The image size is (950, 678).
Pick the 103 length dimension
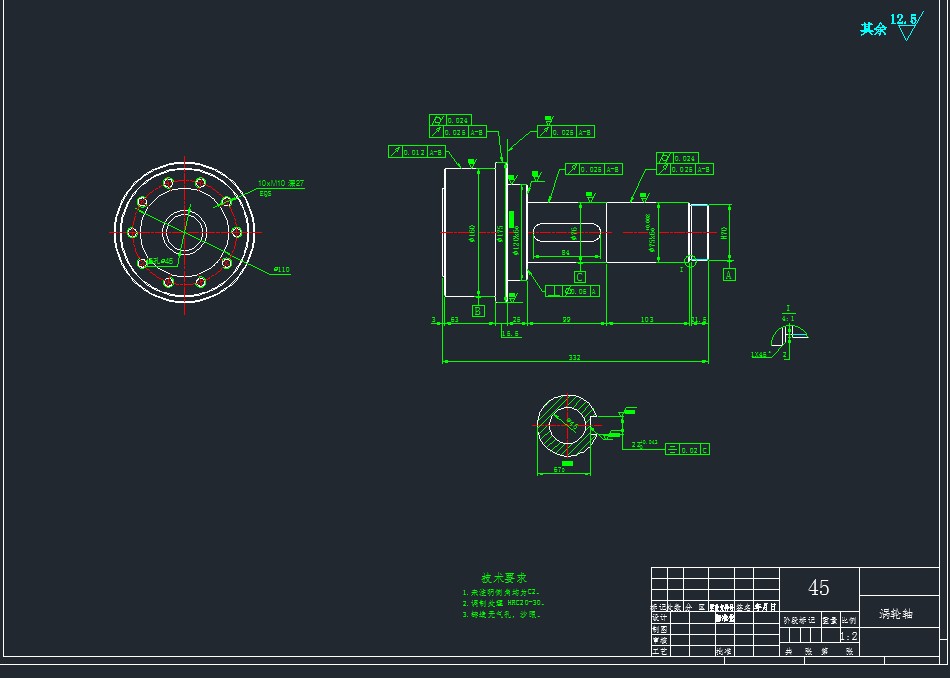[x=647, y=319]
